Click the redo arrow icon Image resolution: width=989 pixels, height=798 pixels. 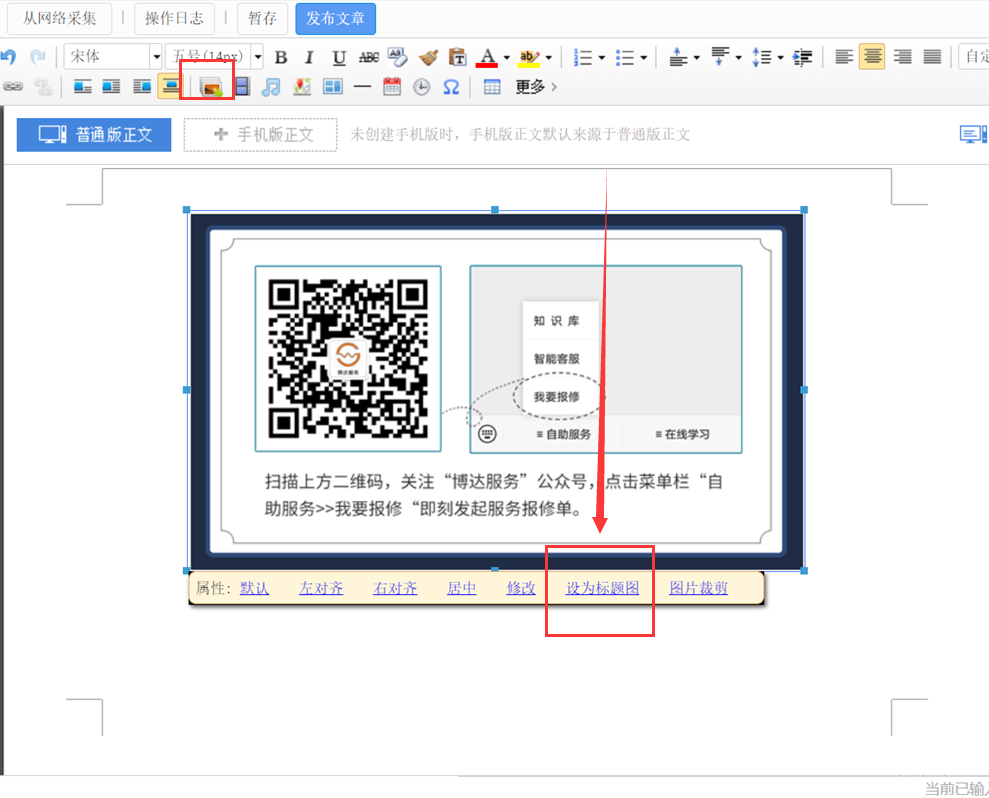tap(38, 57)
